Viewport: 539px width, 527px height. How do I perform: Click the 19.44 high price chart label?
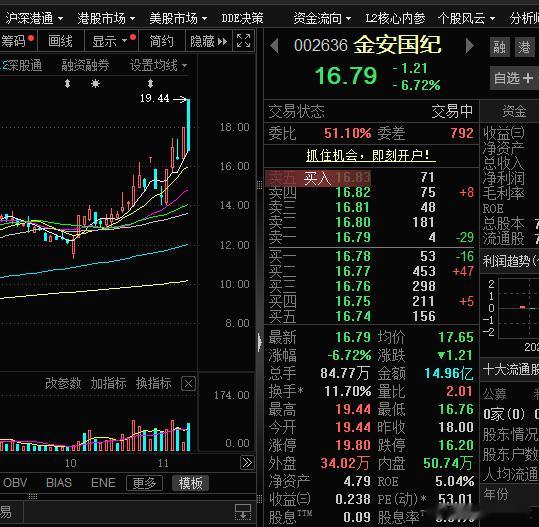click(154, 99)
